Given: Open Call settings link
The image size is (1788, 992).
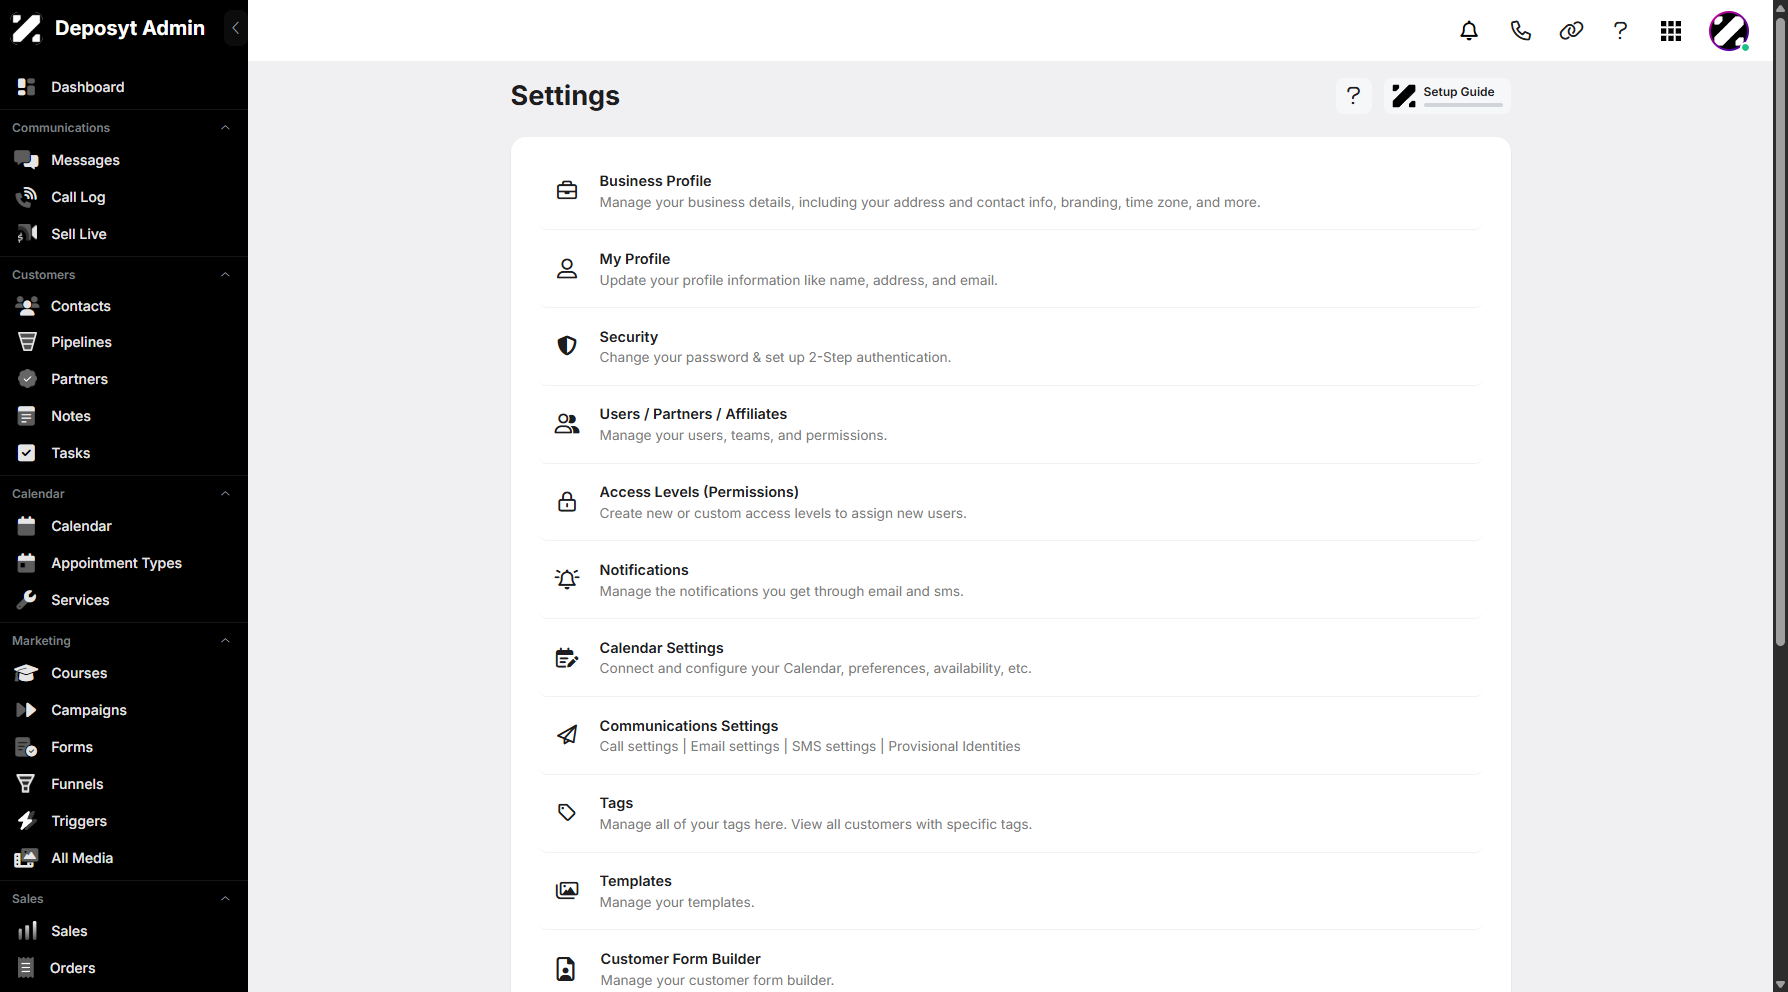Looking at the screenshot, I should pyautogui.click(x=639, y=746).
